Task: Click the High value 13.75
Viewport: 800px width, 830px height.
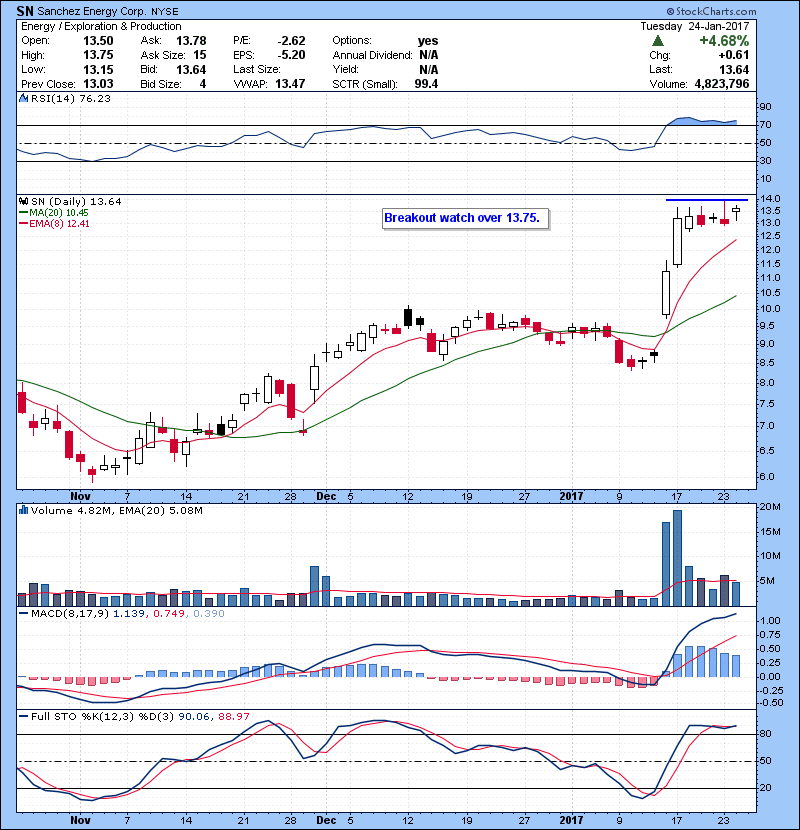Action: (98, 55)
